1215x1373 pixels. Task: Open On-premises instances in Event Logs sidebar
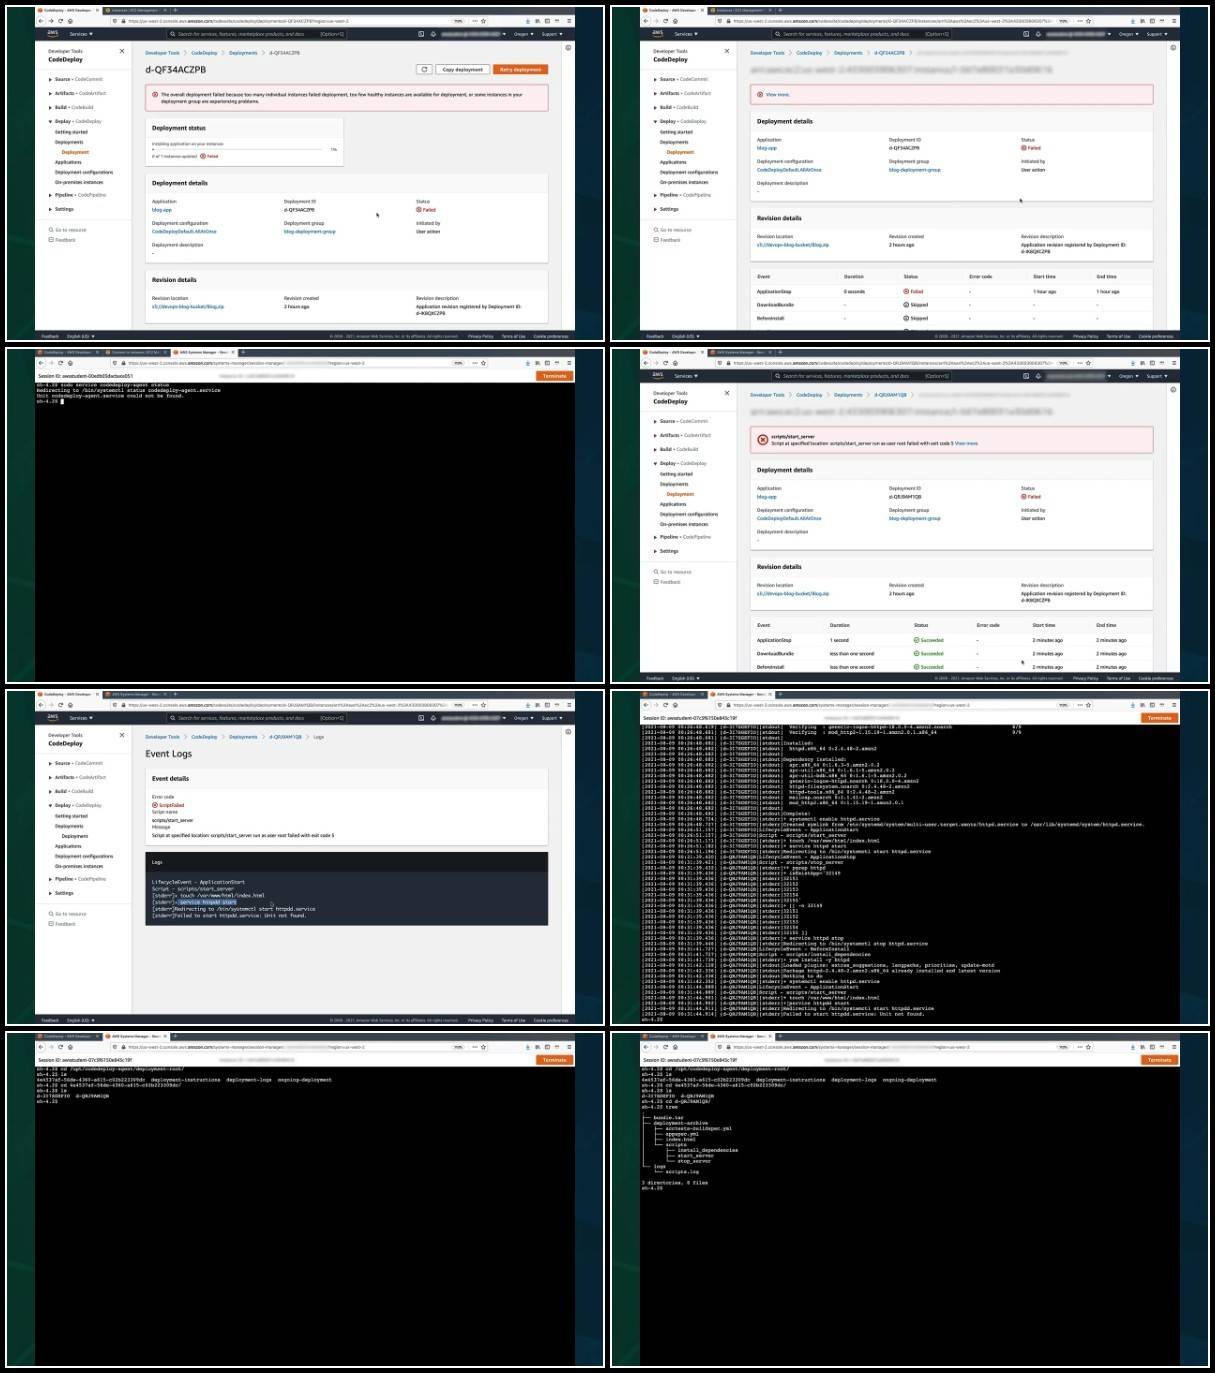(x=79, y=866)
